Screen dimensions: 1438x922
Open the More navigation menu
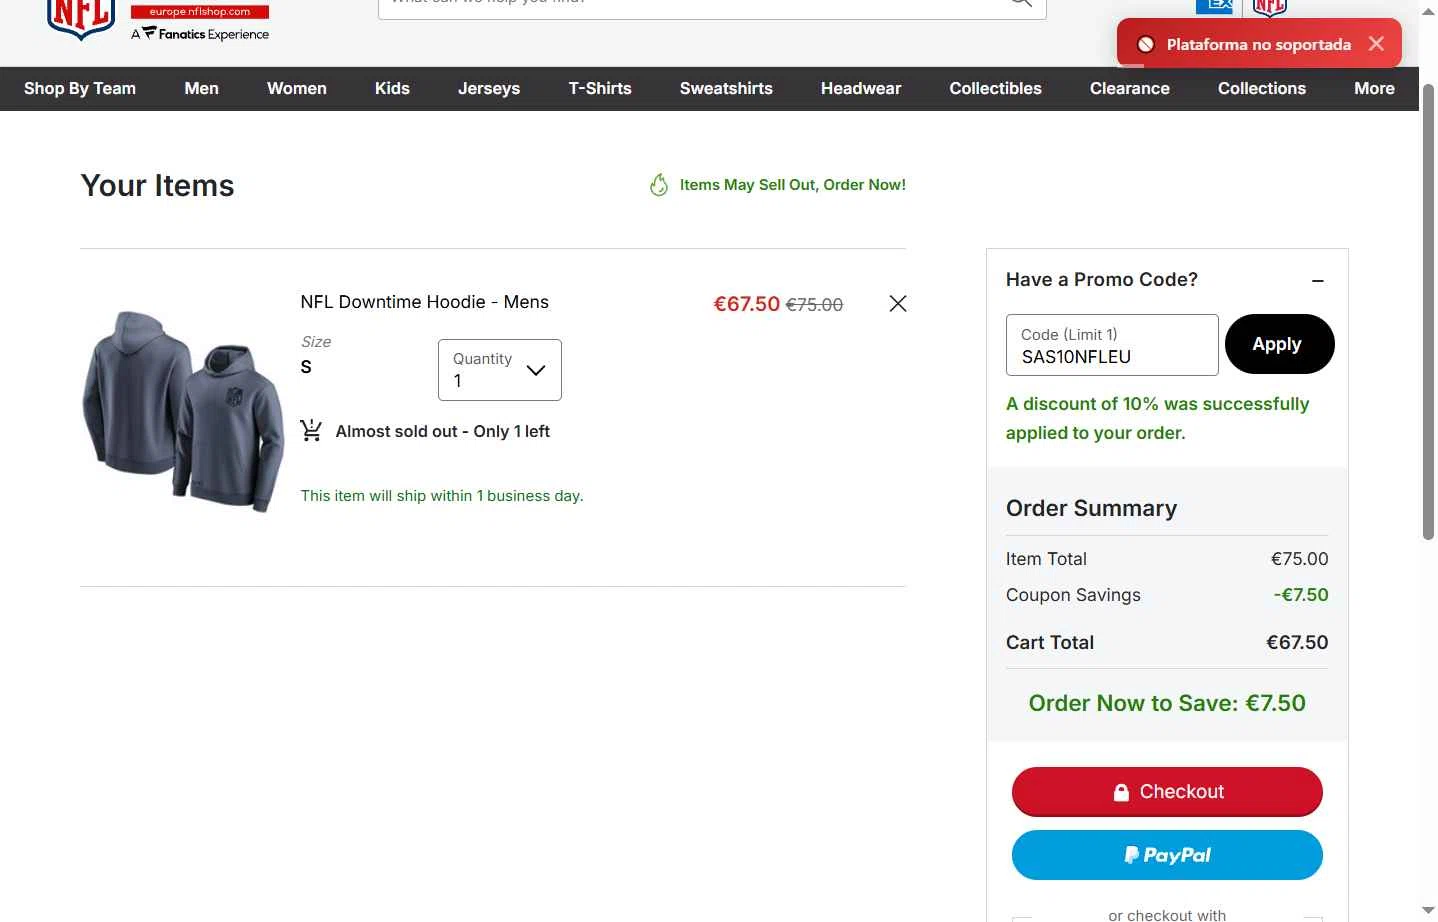click(1374, 89)
